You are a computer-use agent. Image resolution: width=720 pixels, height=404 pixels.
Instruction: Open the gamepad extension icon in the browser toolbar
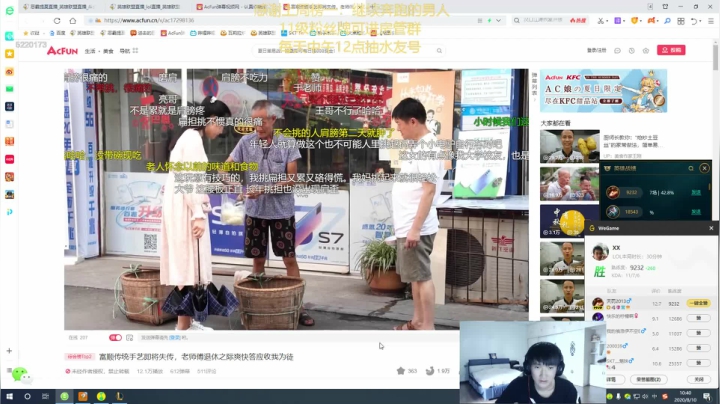pyautogui.click(x=651, y=21)
